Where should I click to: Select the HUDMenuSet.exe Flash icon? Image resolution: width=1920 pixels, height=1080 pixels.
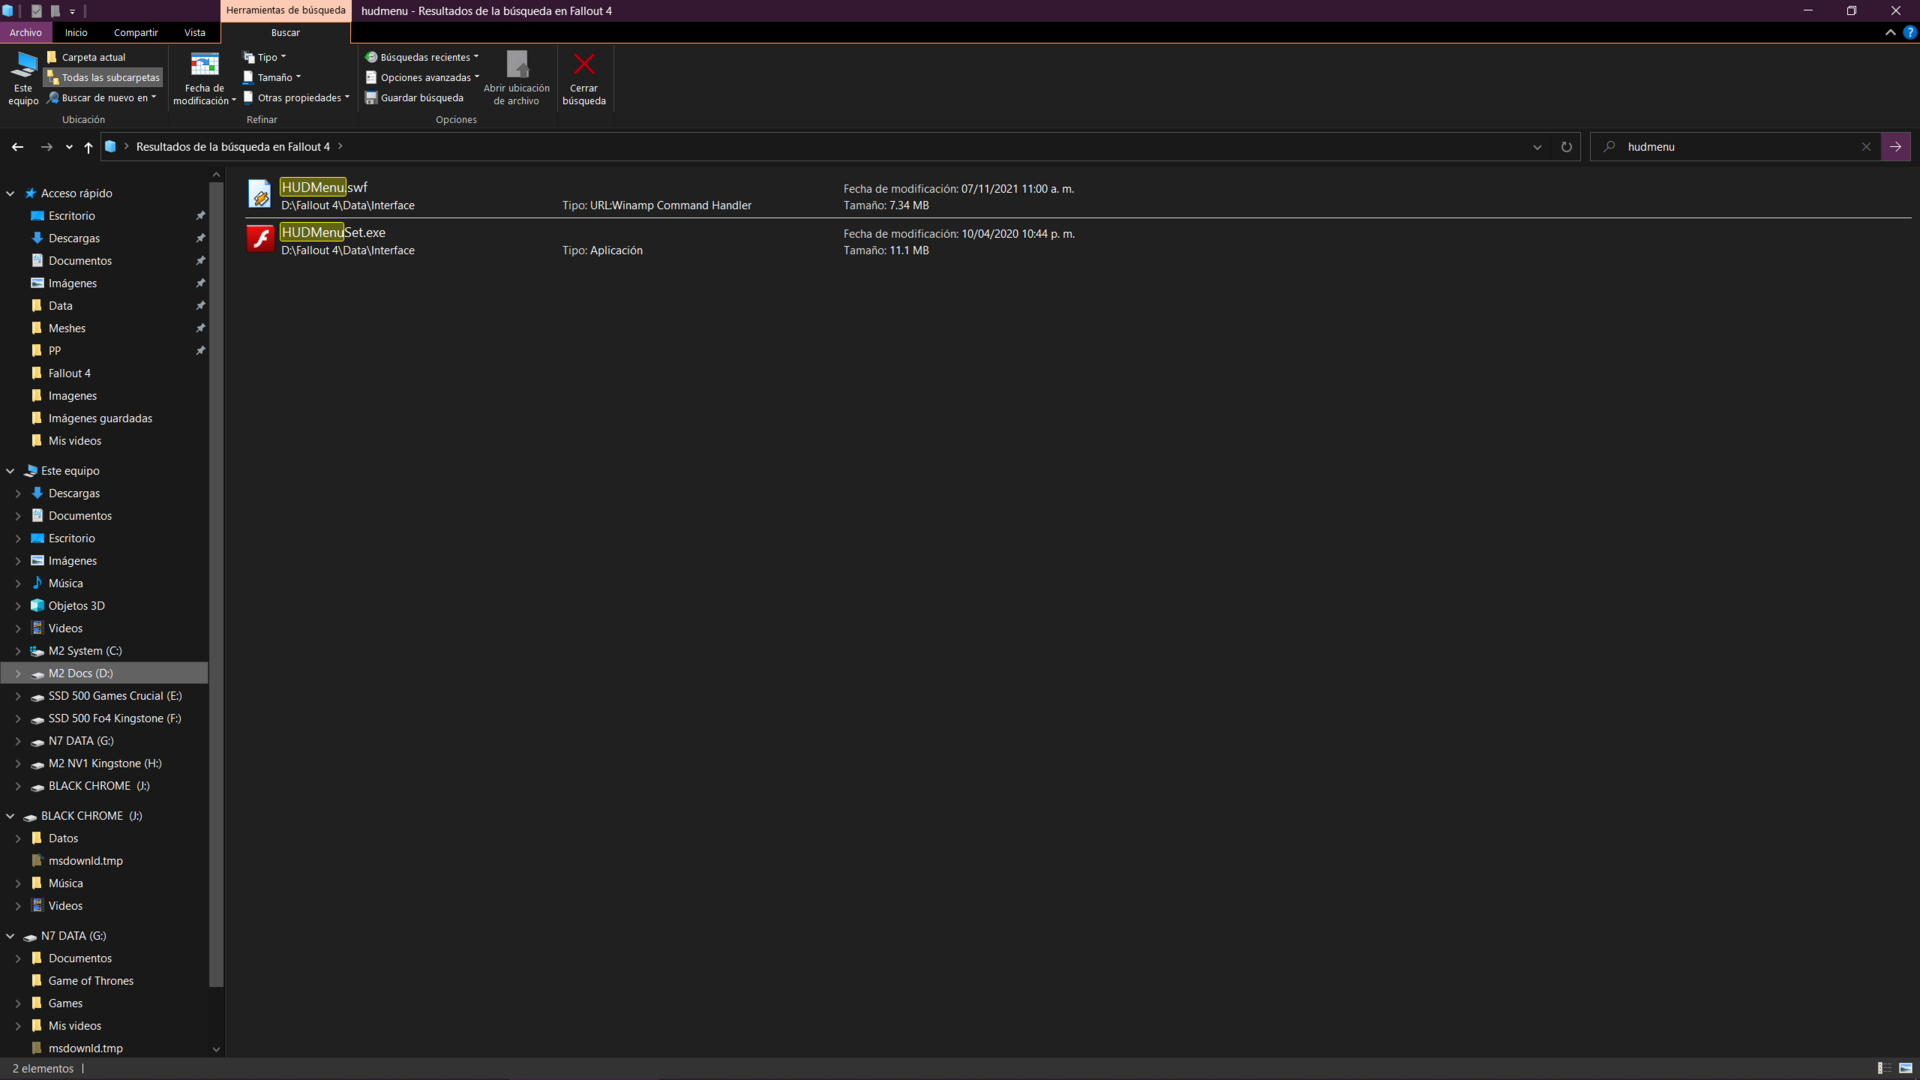260,239
